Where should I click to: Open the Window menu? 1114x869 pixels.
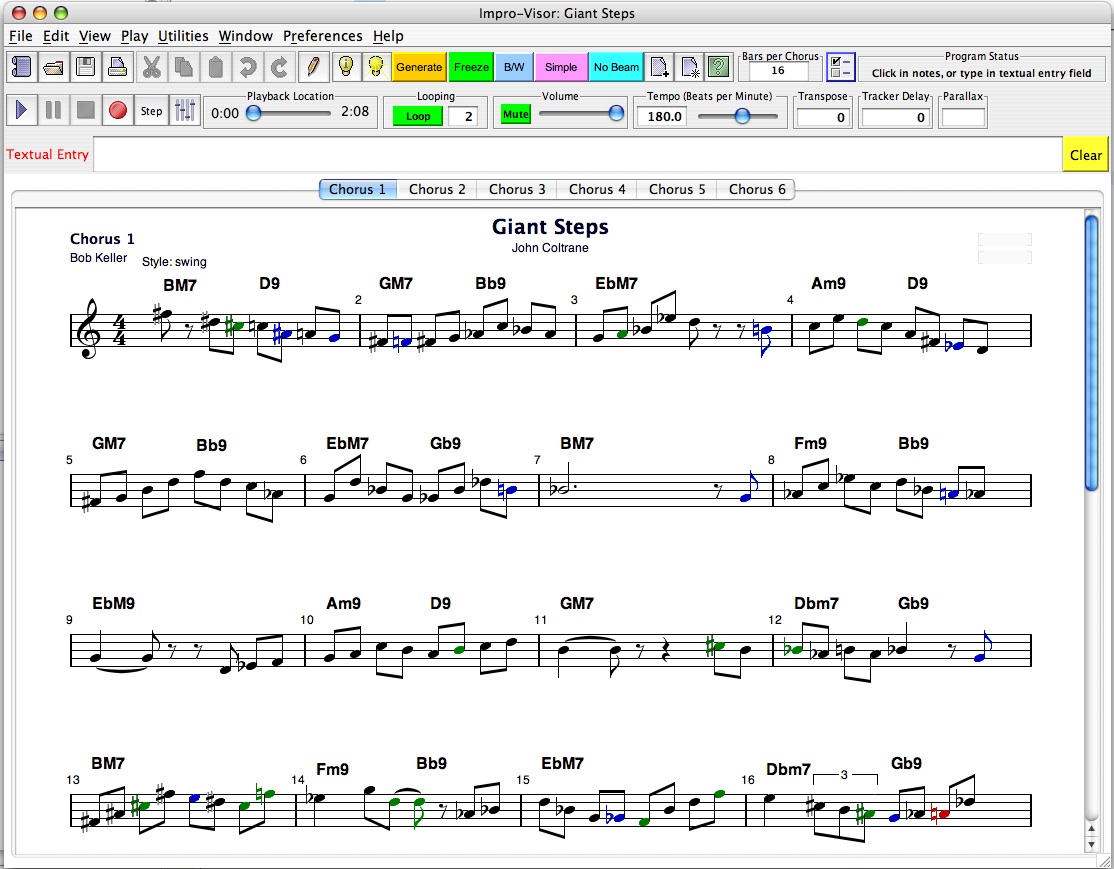tap(245, 36)
